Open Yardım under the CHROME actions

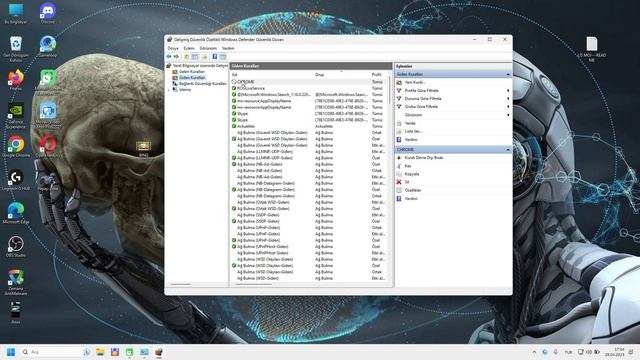(x=411, y=198)
